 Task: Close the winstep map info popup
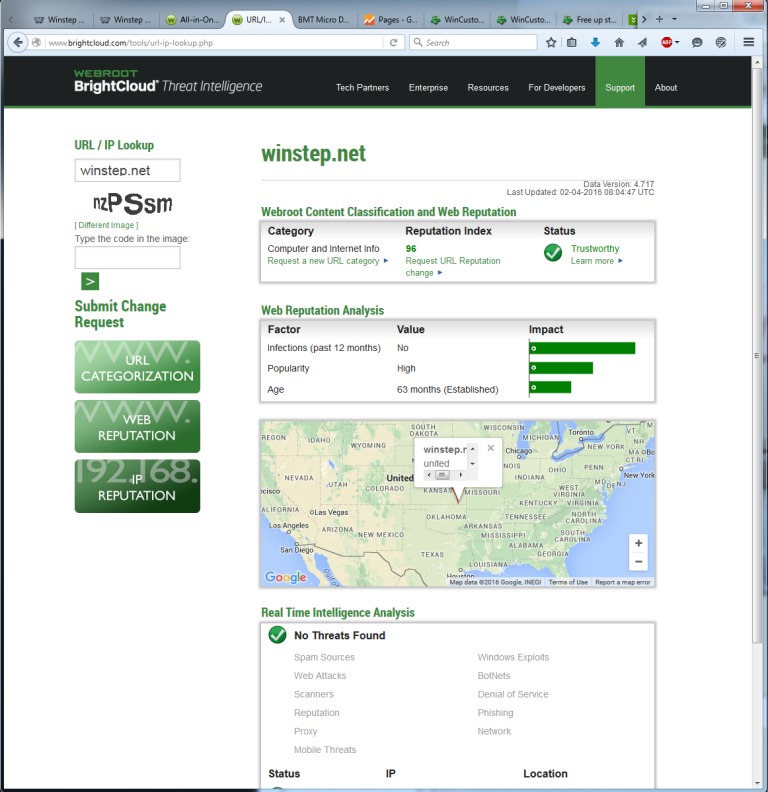[491, 448]
